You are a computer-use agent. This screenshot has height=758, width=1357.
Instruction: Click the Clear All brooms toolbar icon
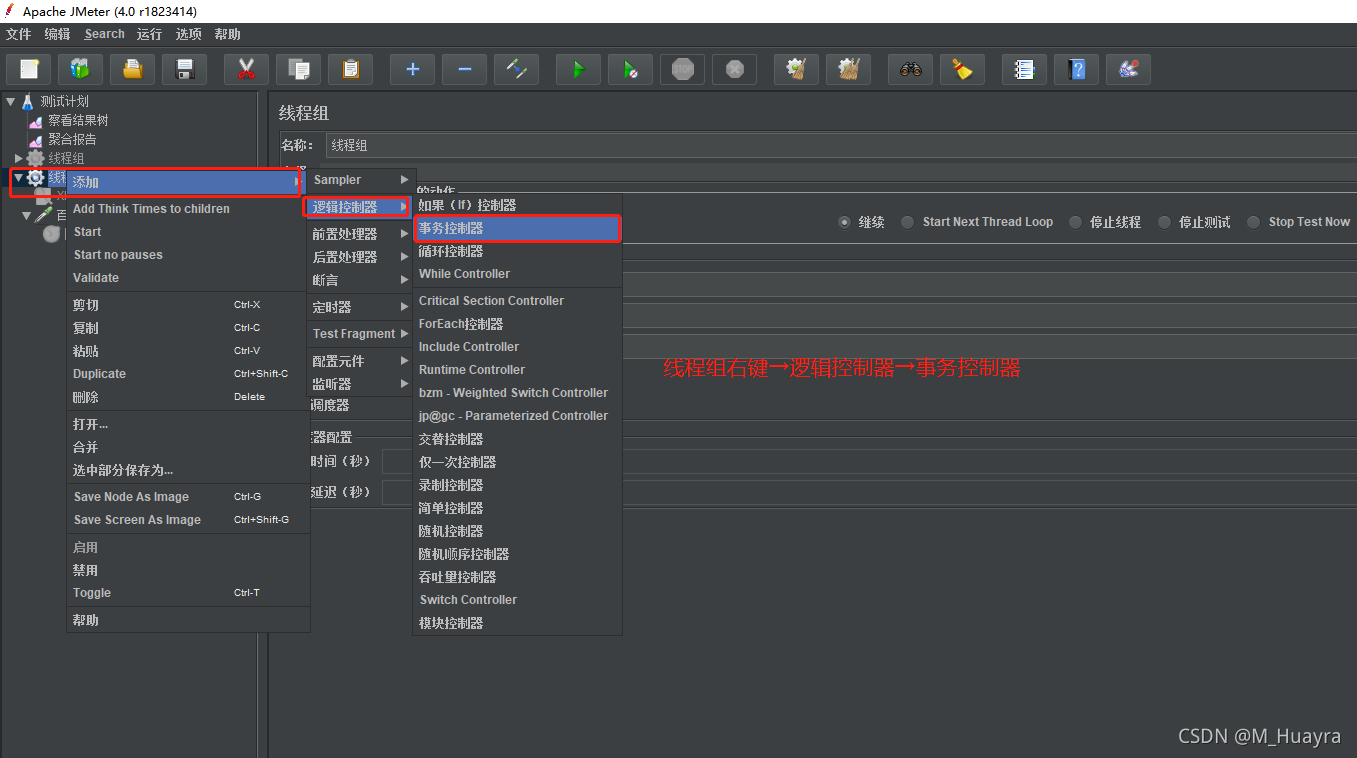(848, 69)
